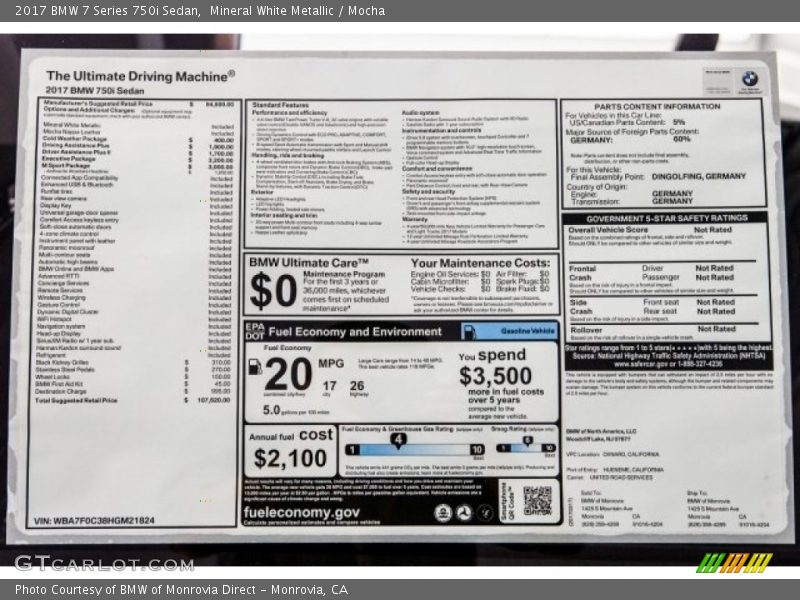Click the 'BMW Ultimate Care' heading
800x600 pixels.
click(x=309, y=263)
